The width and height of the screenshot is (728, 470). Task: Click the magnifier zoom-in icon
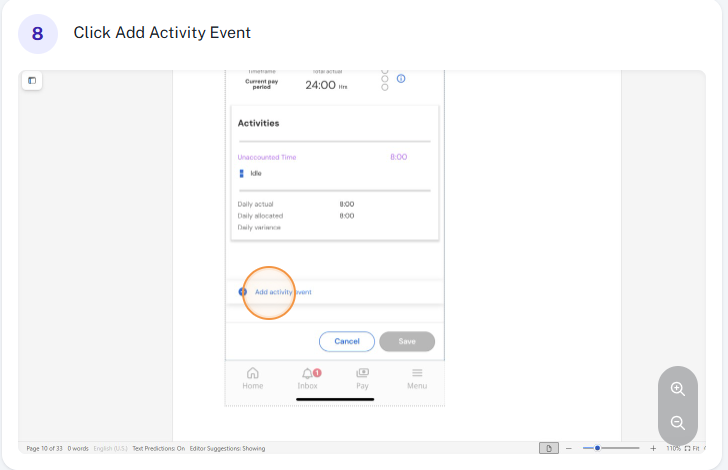pos(677,389)
